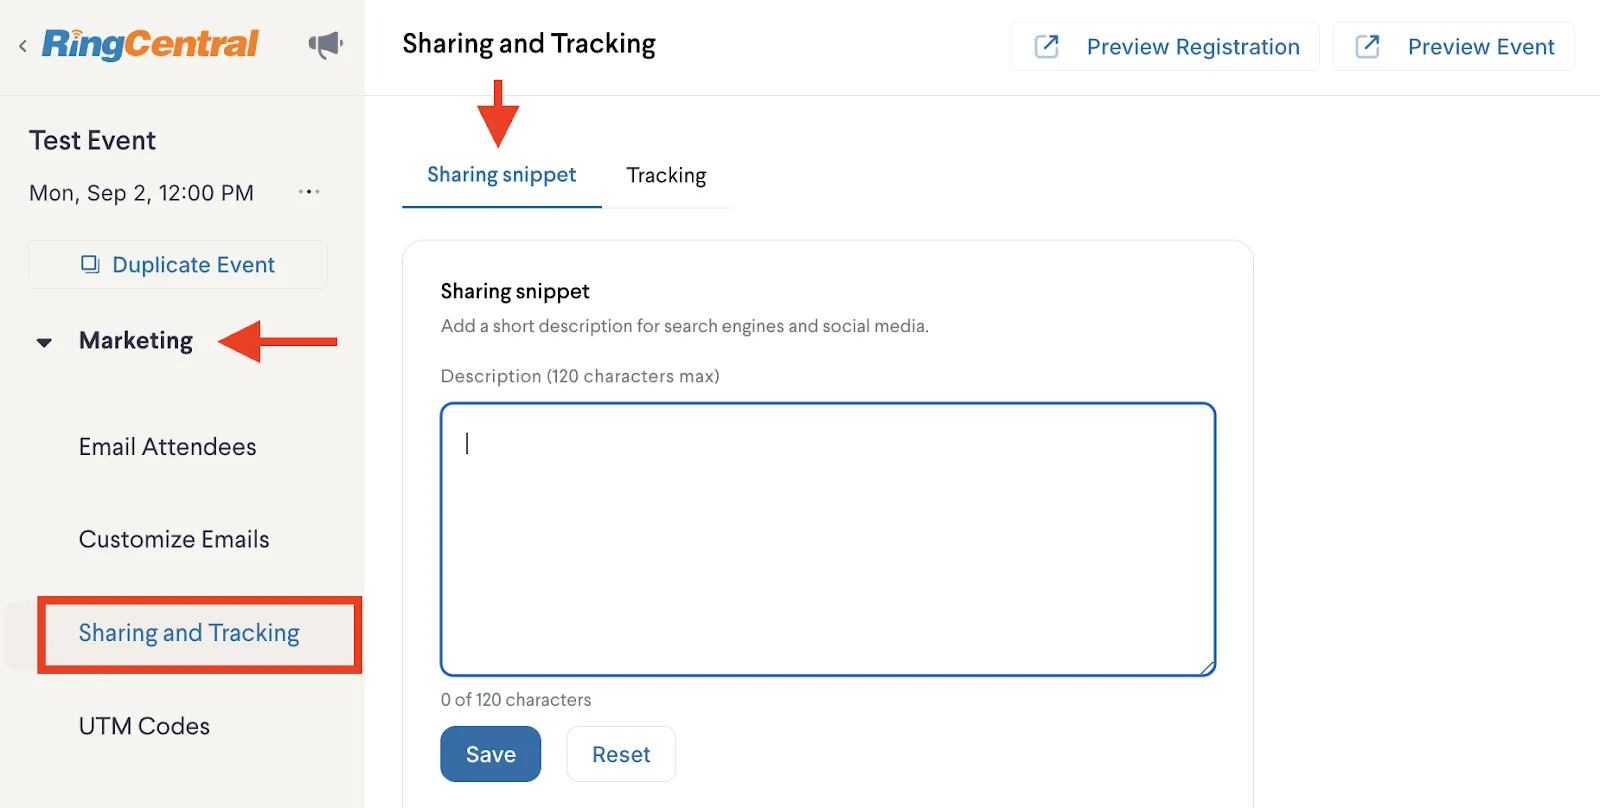Go back using the chevron beside RingCentral logo

coord(23,45)
